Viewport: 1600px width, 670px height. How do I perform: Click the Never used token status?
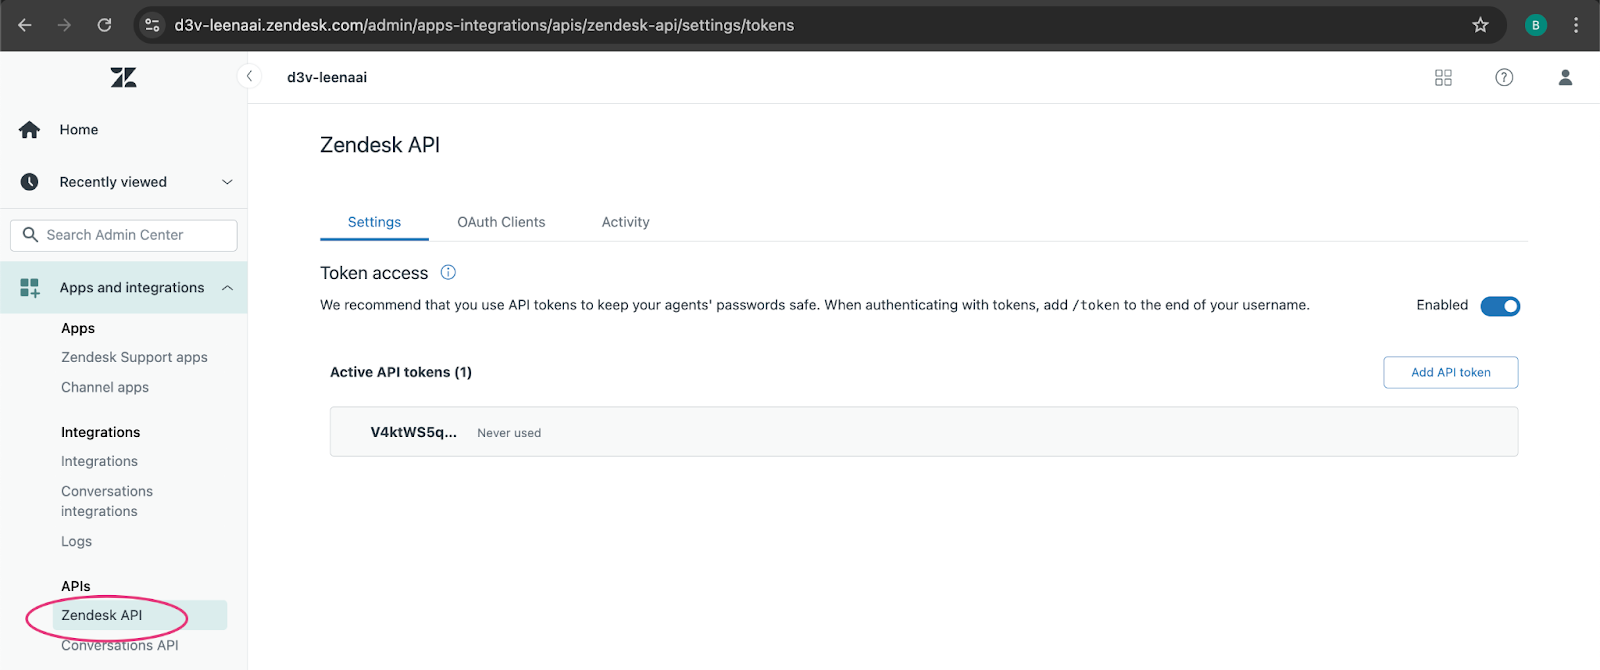(x=509, y=433)
